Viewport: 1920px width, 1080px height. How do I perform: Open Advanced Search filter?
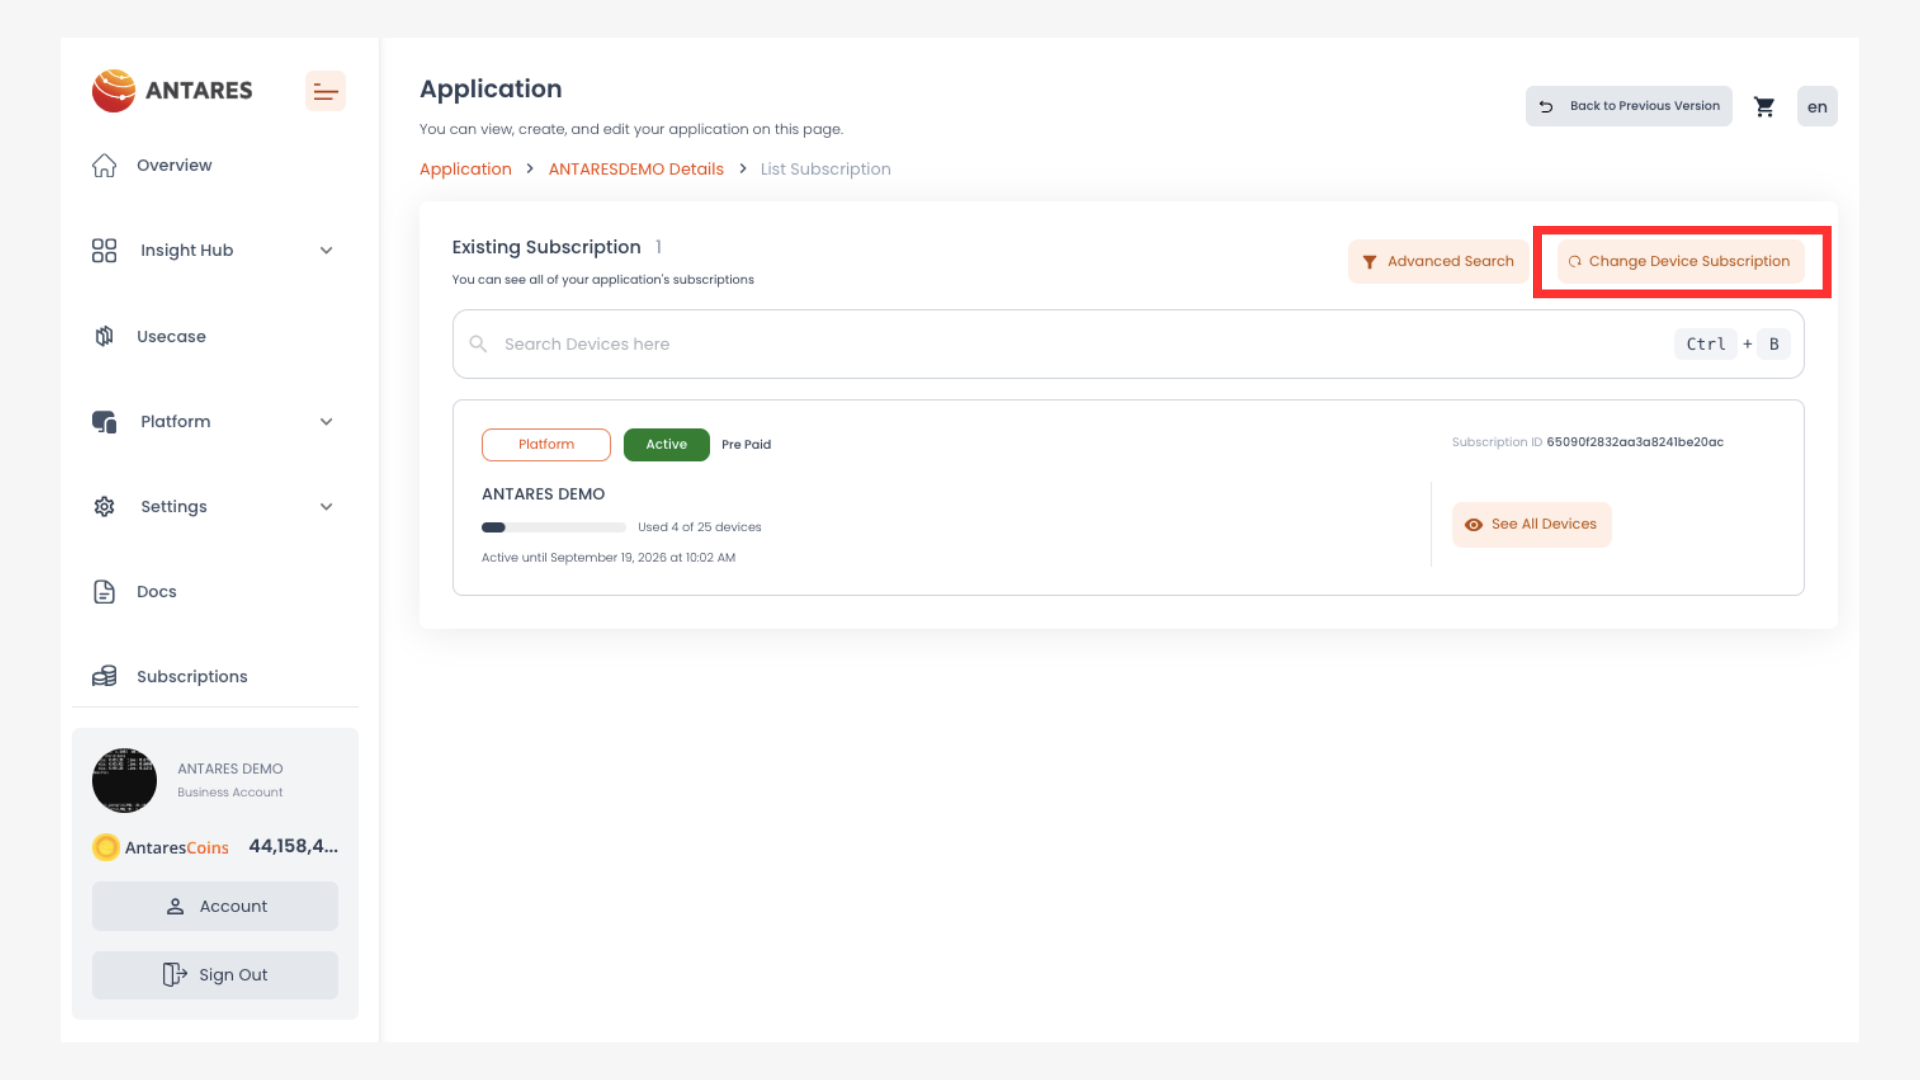coord(1437,261)
